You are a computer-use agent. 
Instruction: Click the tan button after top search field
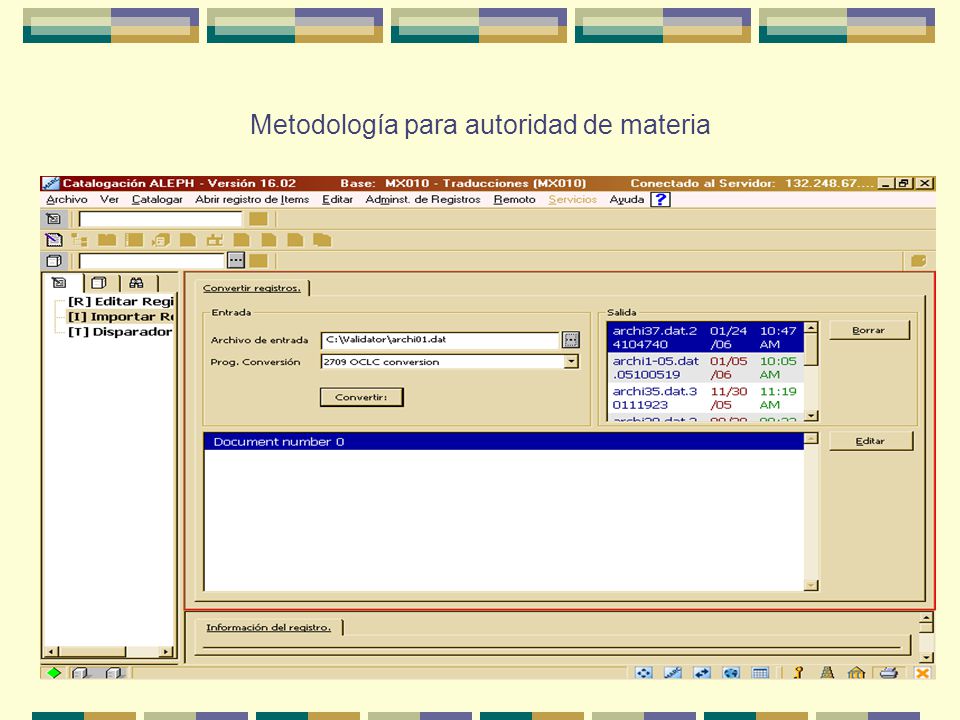point(258,219)
